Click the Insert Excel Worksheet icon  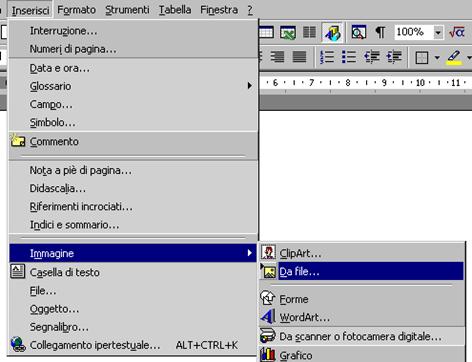point(288,32)
